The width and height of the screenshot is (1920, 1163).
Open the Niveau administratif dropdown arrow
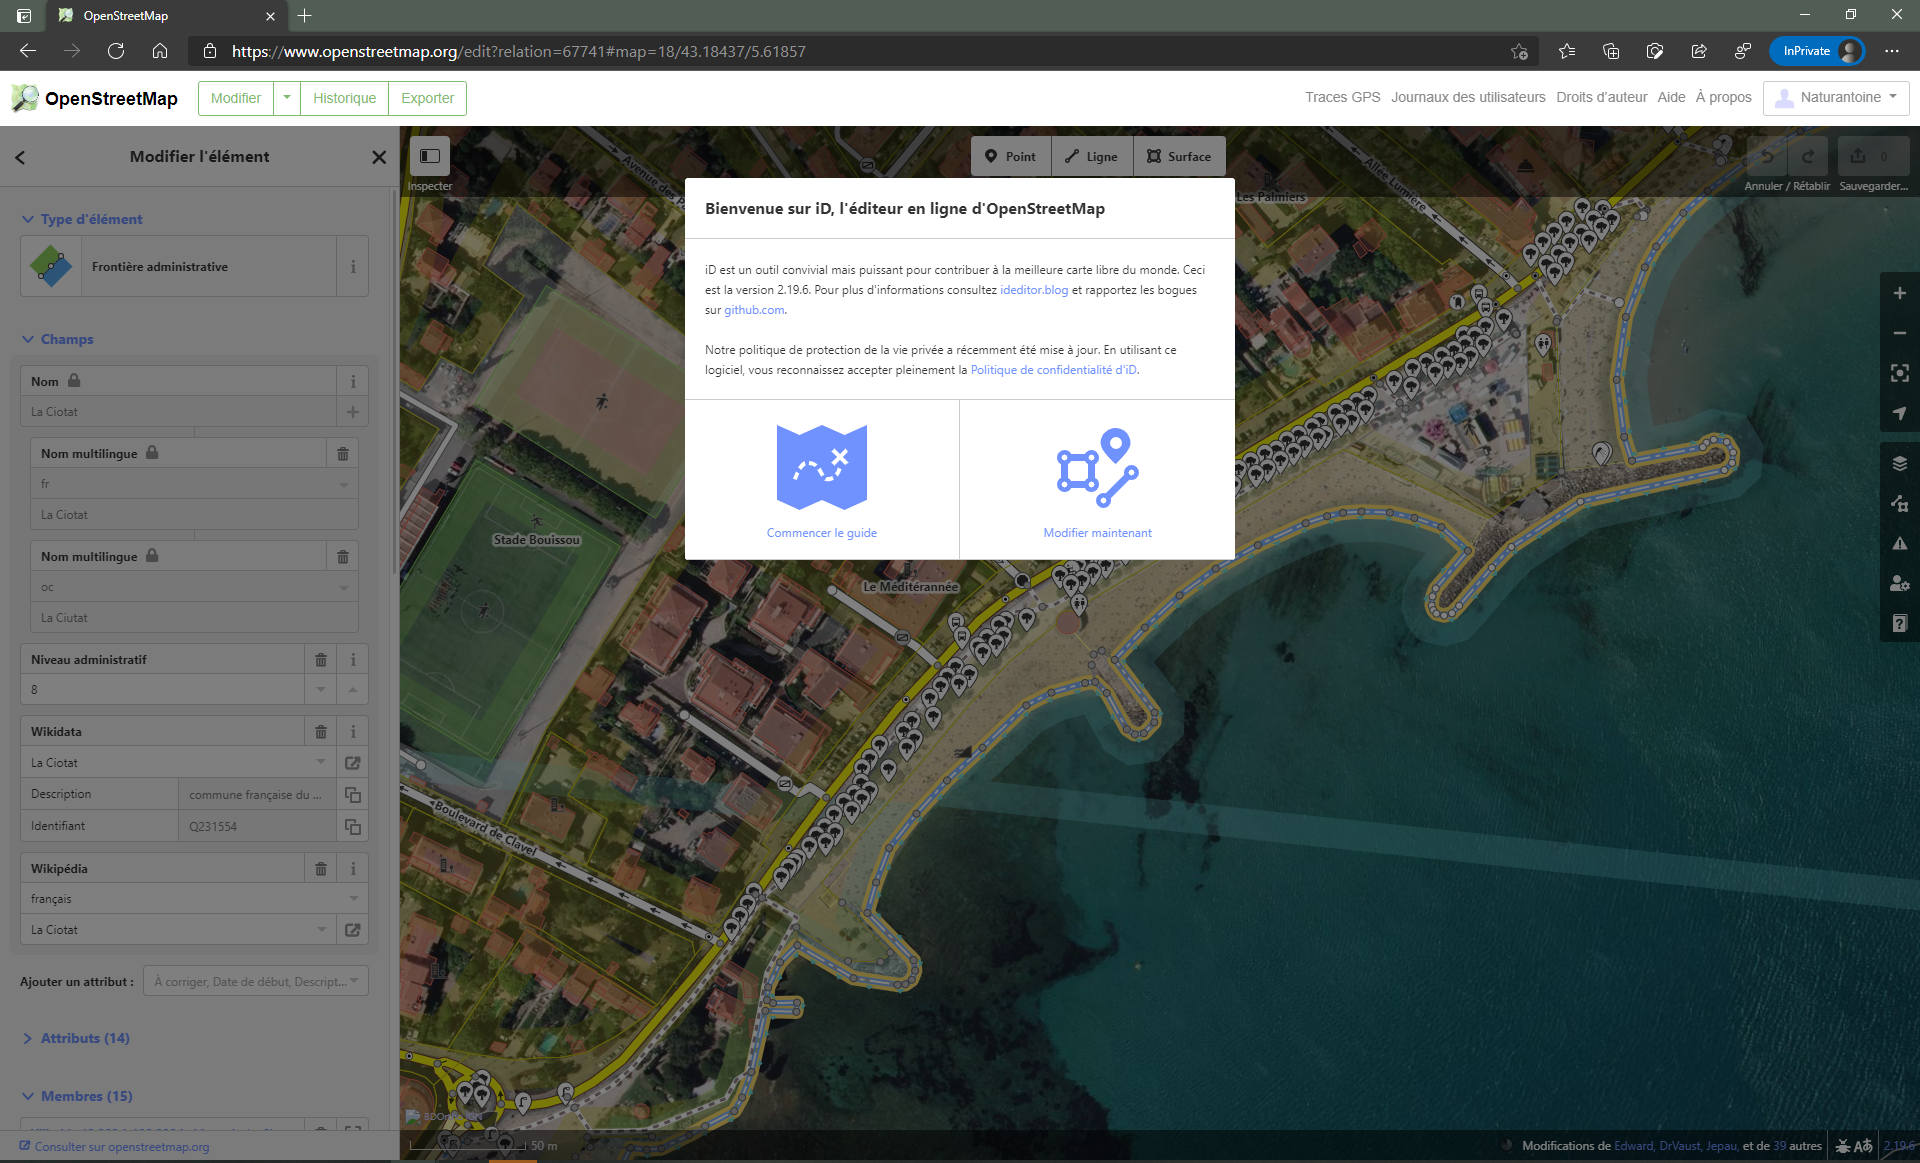point(321,690)
